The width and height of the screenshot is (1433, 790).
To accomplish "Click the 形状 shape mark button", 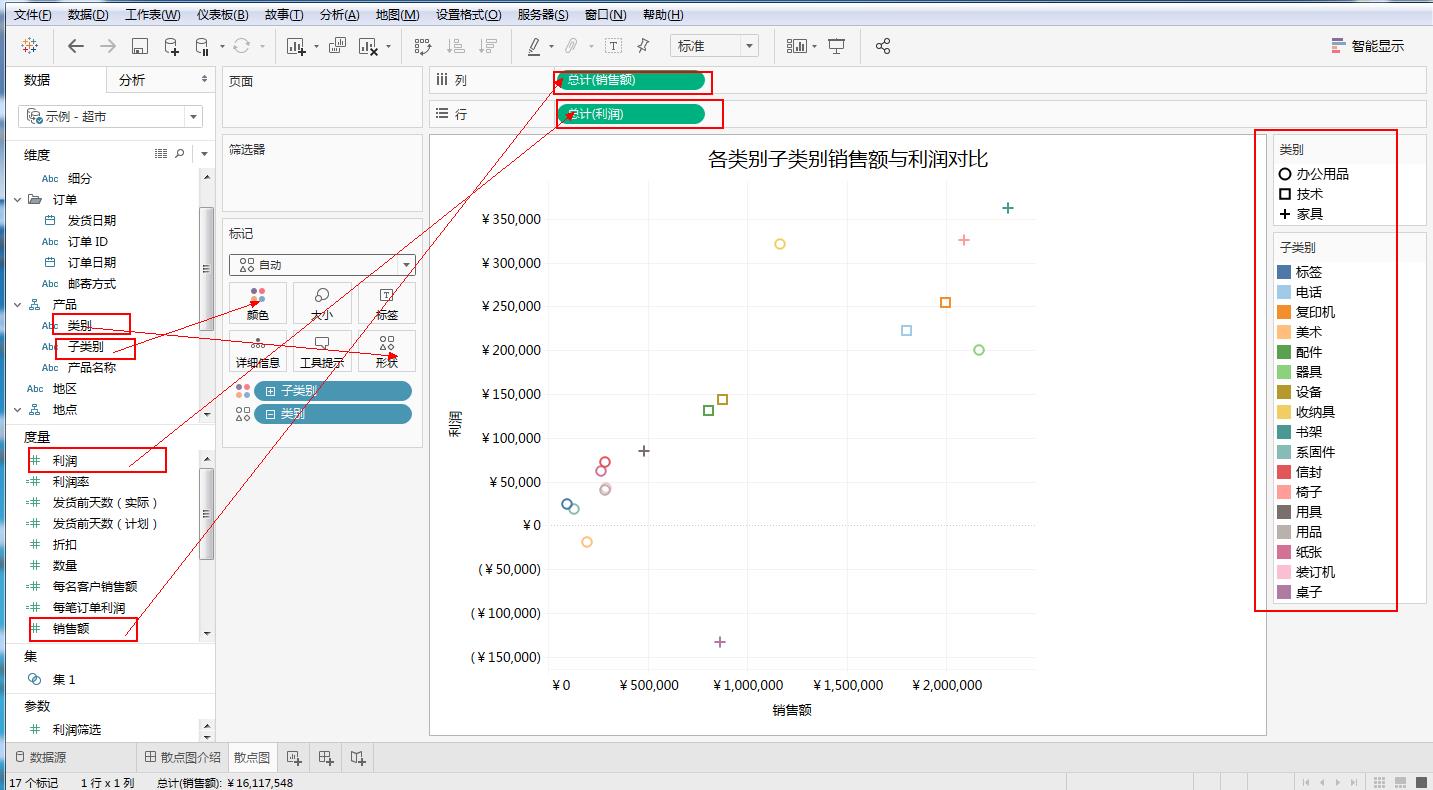I will (387, 351).
